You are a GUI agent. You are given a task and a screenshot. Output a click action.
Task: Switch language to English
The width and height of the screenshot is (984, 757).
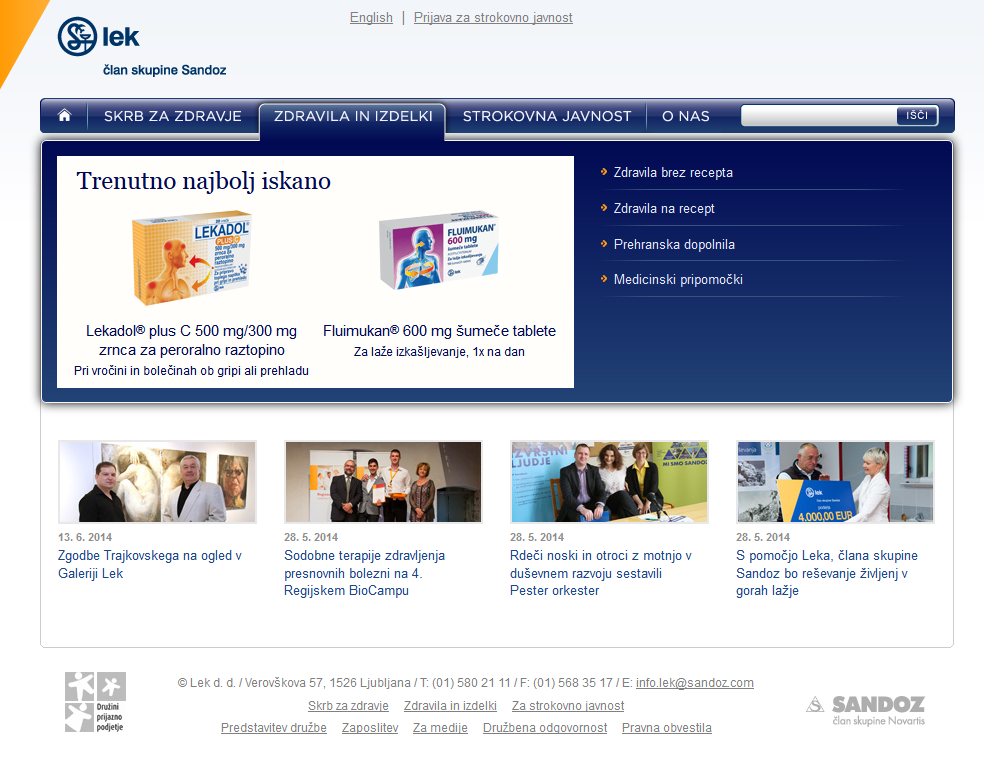point(371,18)
